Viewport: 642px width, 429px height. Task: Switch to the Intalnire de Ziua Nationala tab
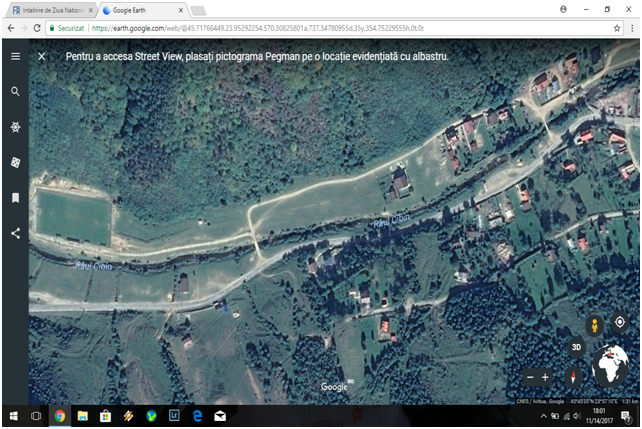click(x=50, y=9)
